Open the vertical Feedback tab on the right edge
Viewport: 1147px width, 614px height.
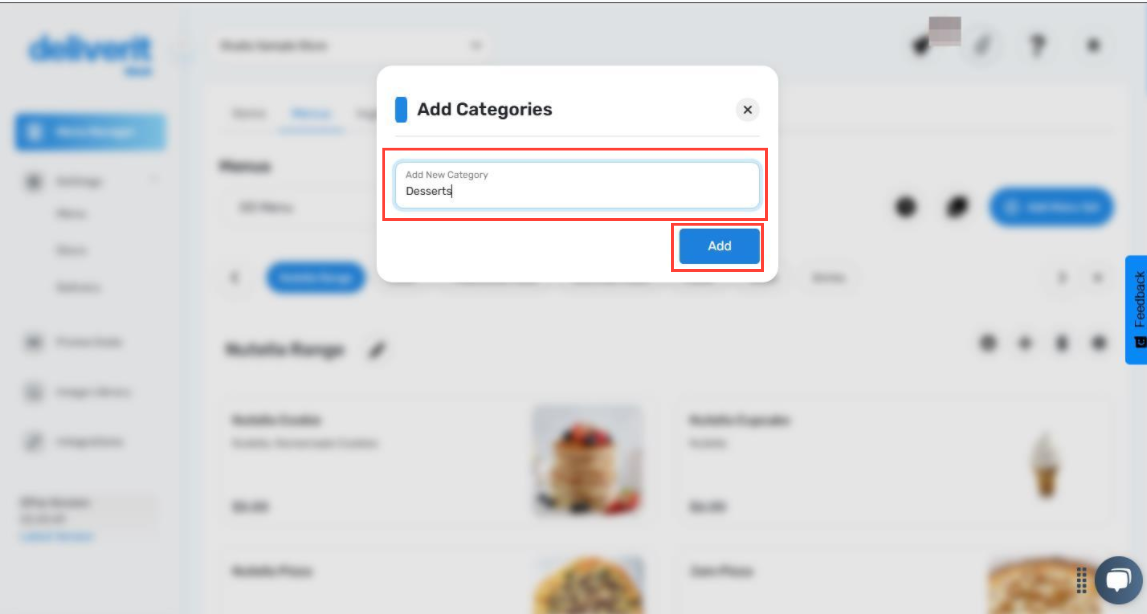tap(1138, 305)
